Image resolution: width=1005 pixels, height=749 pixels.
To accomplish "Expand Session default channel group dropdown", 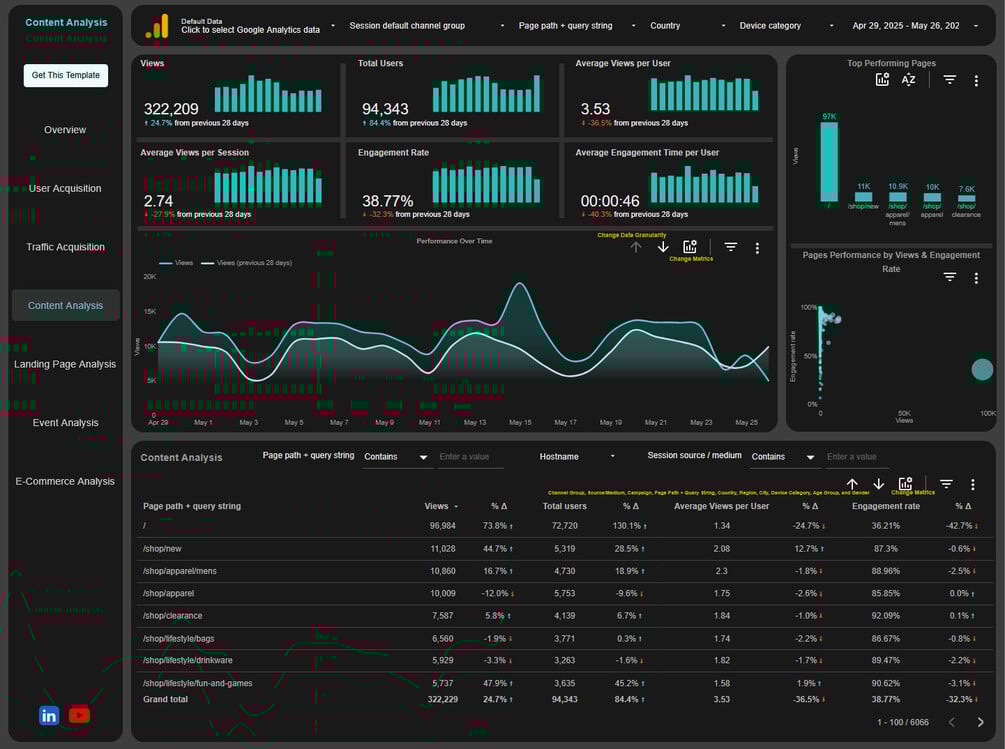I will click(x=426, y=26).
